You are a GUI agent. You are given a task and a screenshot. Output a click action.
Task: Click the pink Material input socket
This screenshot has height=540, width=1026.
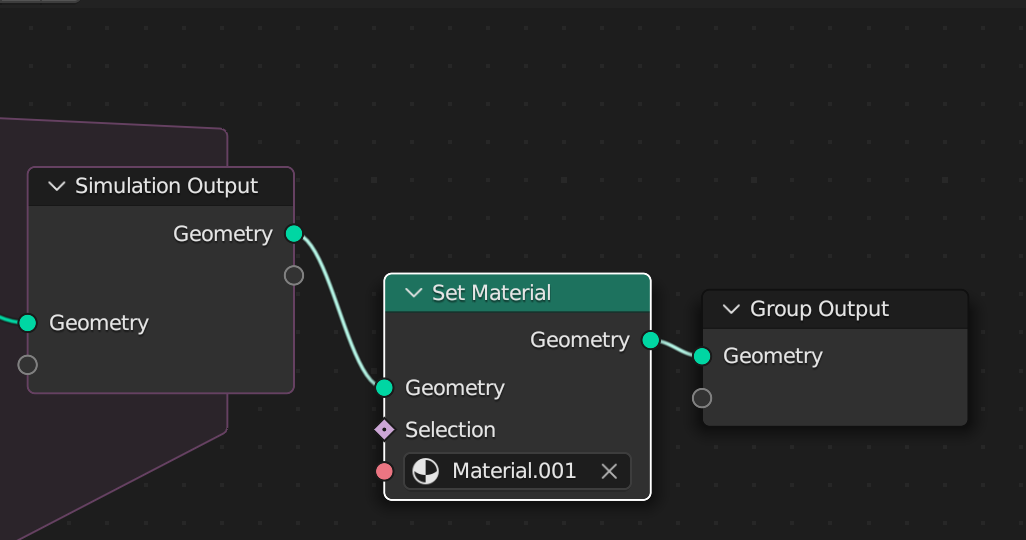pos(385,471)
